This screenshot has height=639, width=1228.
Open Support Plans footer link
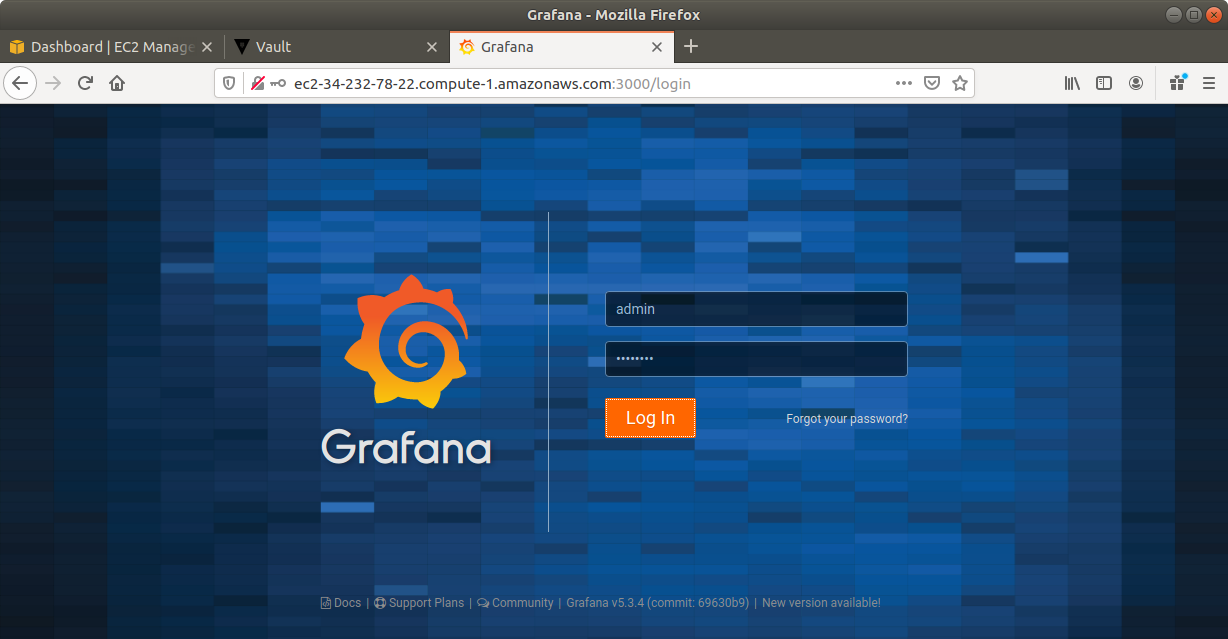coord(419,603)
